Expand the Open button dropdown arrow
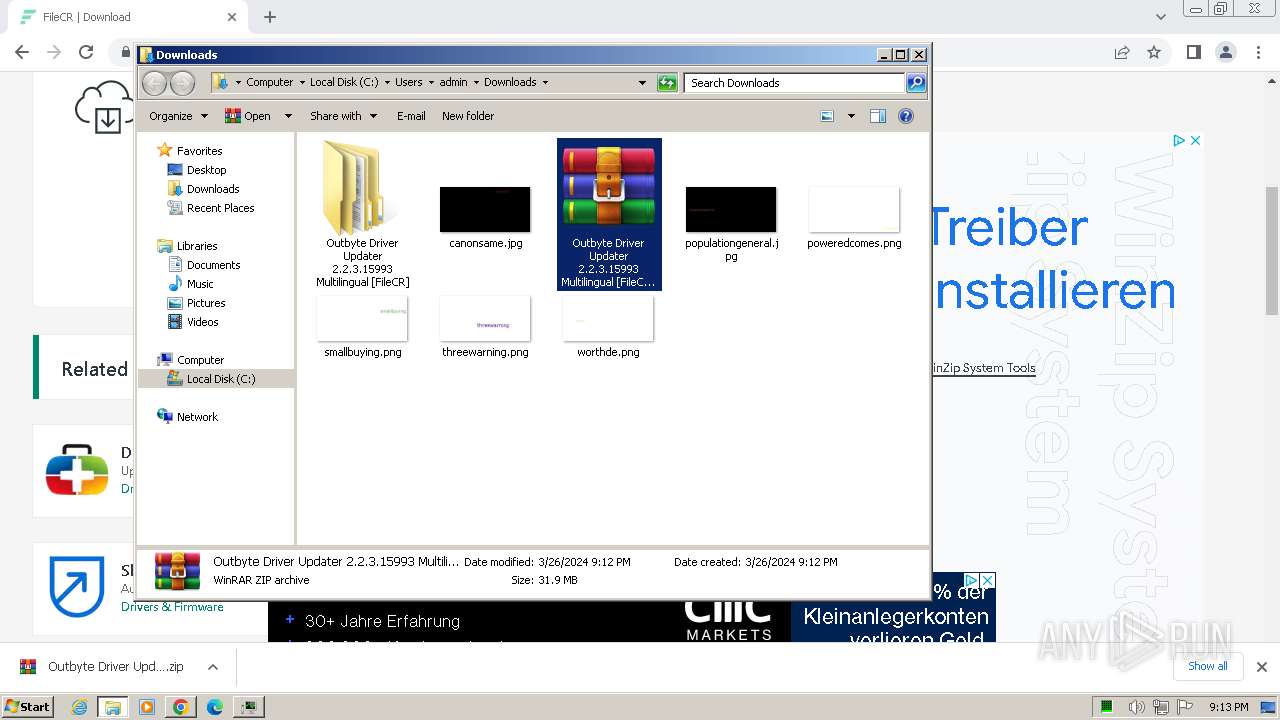 coord(288,116)
